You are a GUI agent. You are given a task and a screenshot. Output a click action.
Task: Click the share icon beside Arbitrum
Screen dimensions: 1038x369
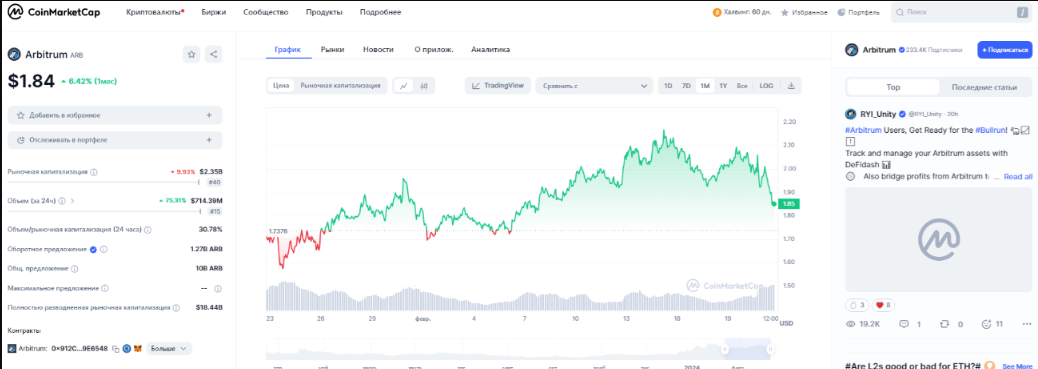point(213,55)
